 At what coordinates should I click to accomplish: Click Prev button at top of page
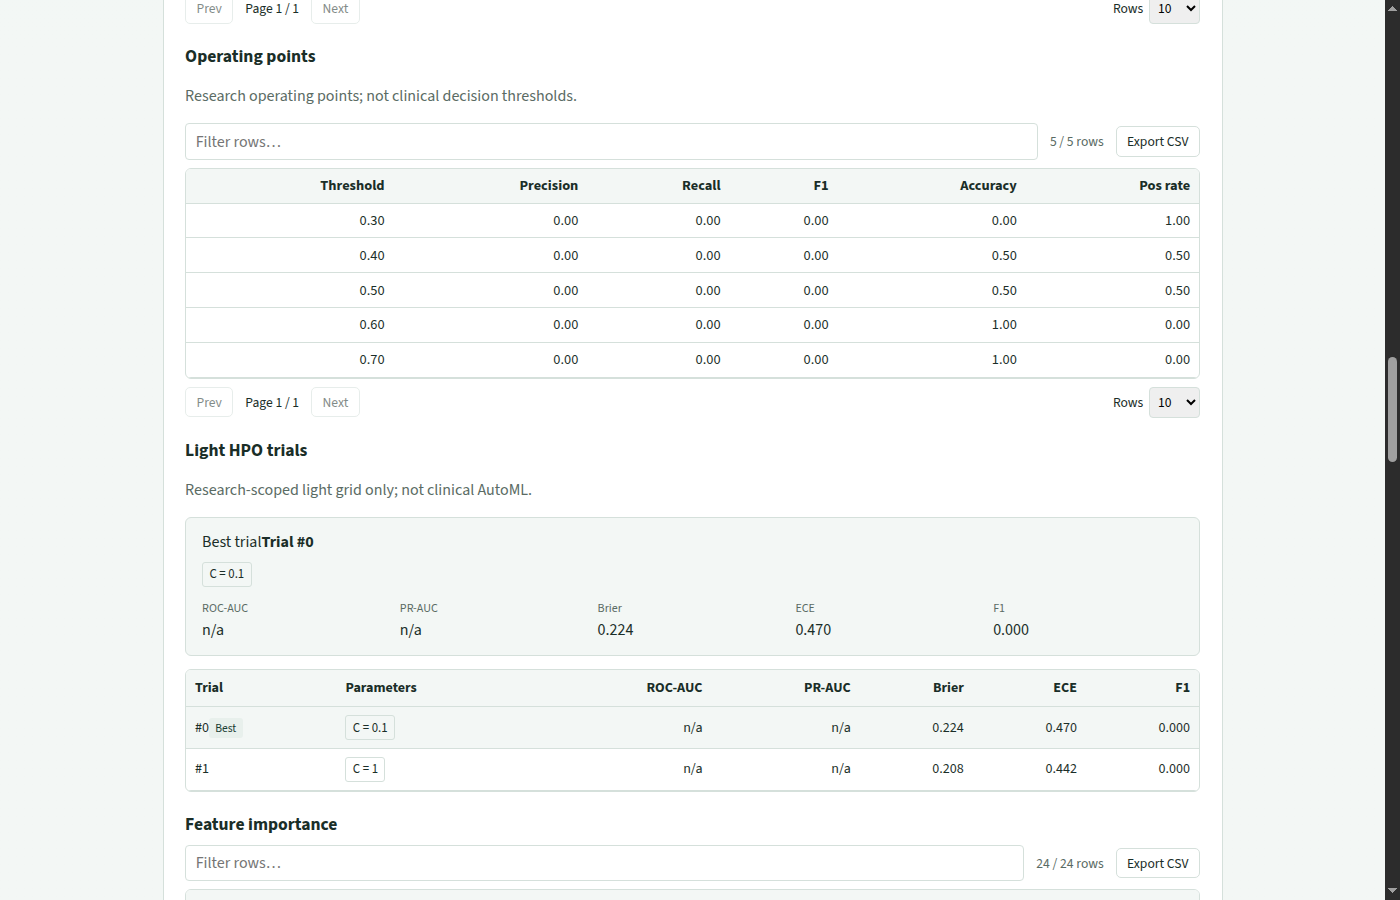pos(209,9)
